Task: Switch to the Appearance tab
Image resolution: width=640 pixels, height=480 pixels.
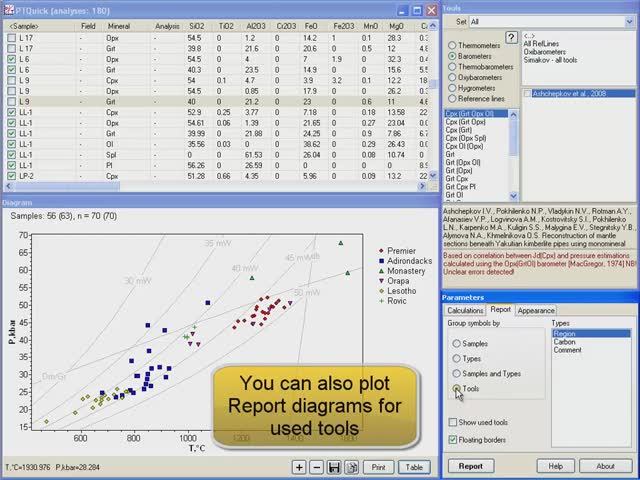Action: tap(536, 310)
